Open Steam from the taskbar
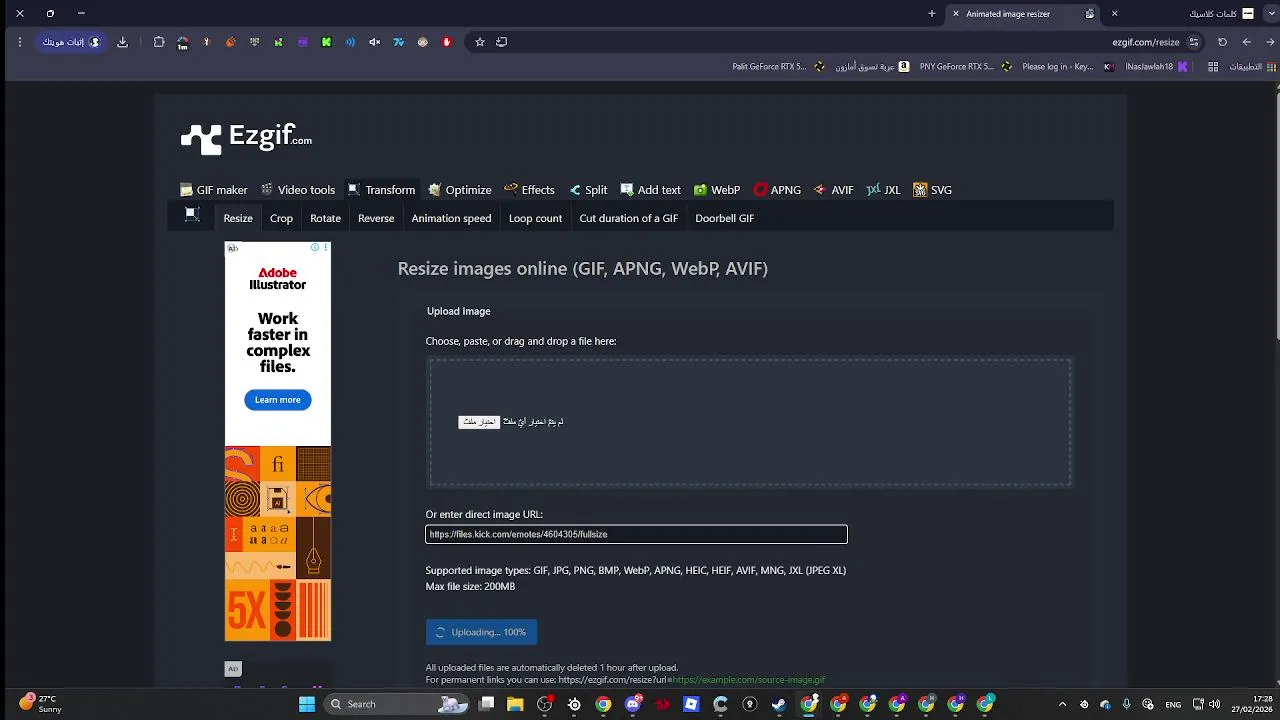Screen dimensions: 1280x720 point(779,704)
